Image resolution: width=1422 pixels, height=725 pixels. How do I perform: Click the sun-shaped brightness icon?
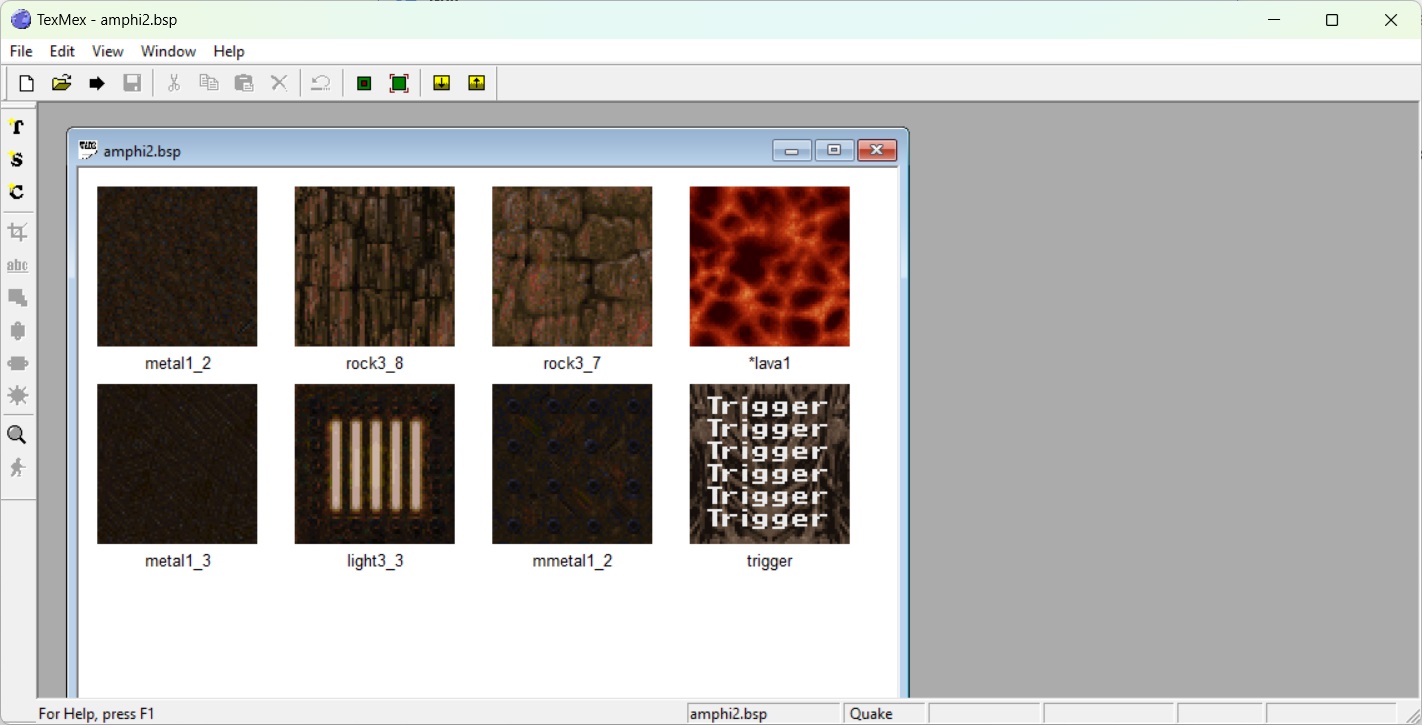(x=17, y=396)
